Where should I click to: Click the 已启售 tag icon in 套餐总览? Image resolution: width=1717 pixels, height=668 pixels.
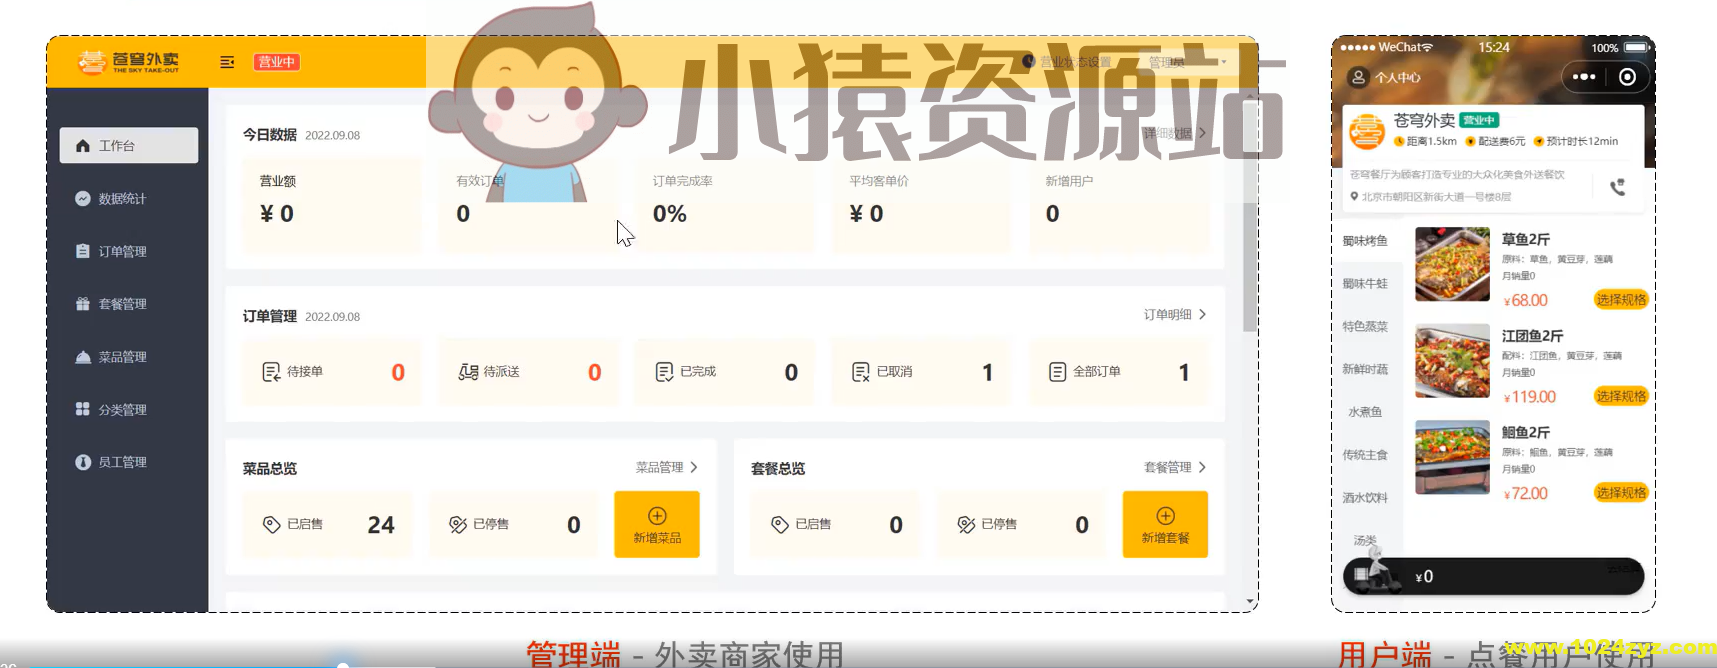point(780,524)
